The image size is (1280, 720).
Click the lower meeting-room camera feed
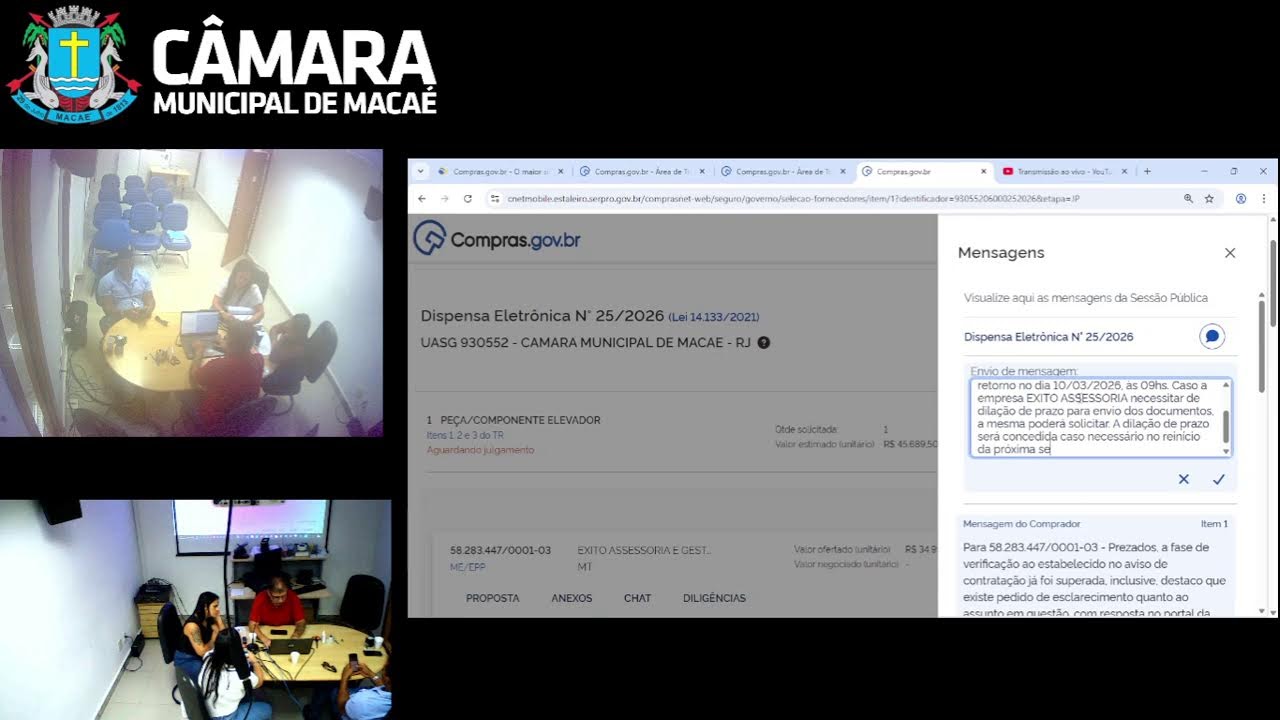(196, 610)
